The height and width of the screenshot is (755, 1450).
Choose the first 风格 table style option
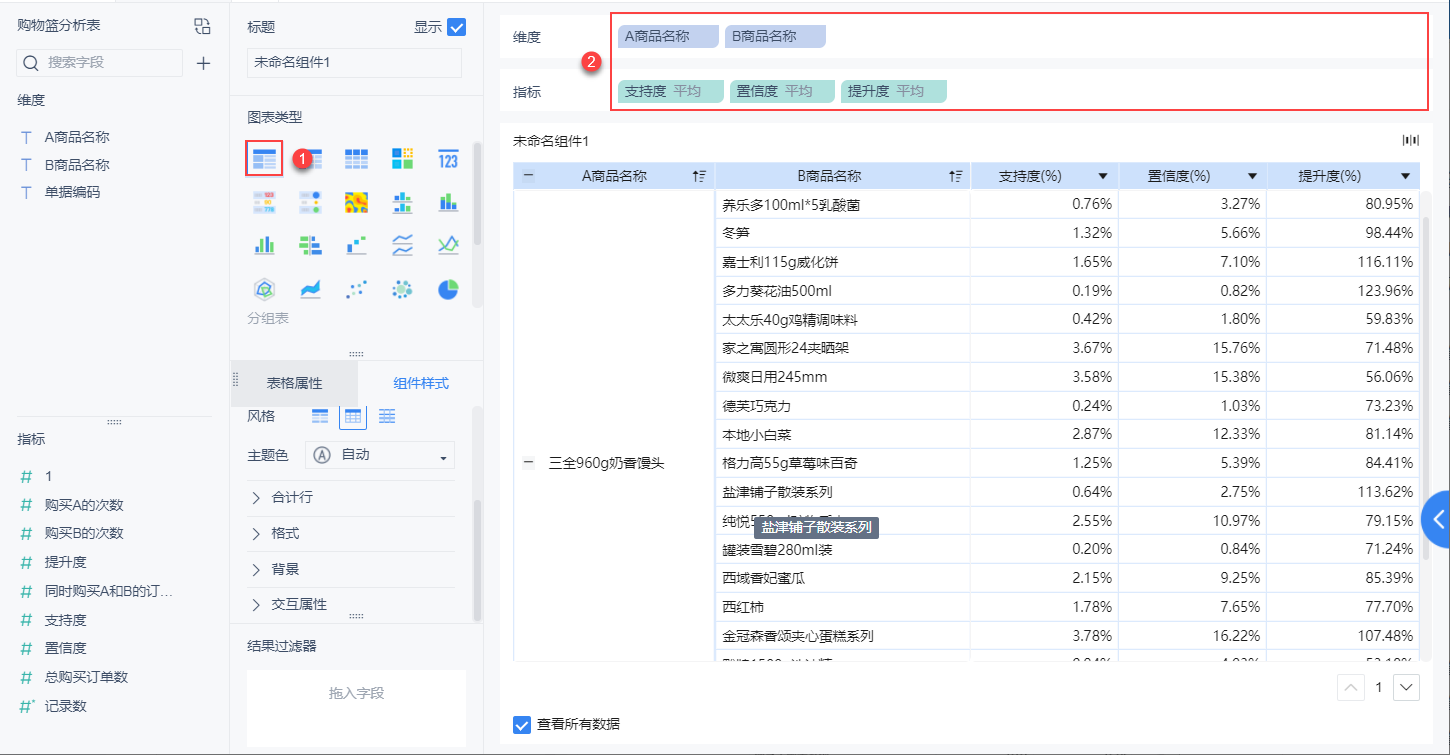click(x=320, y=416)
